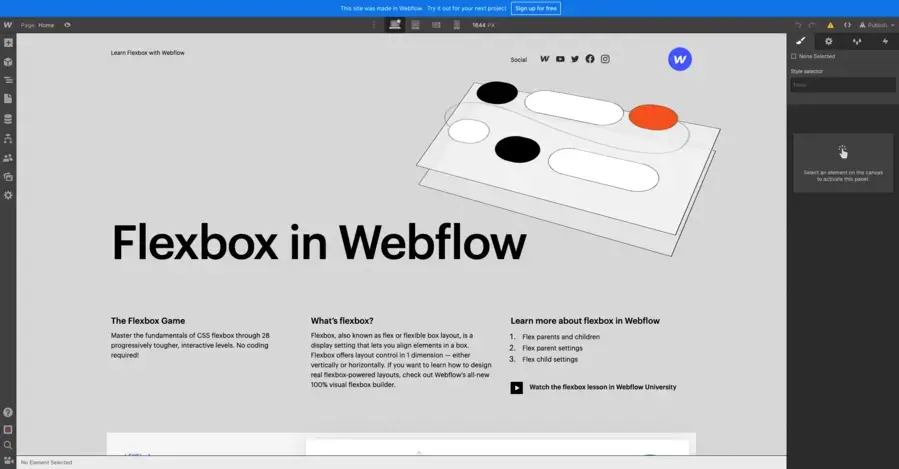899x469 pixels.
Task: Select The Flexbox Game heading
Action: [148, 321]
